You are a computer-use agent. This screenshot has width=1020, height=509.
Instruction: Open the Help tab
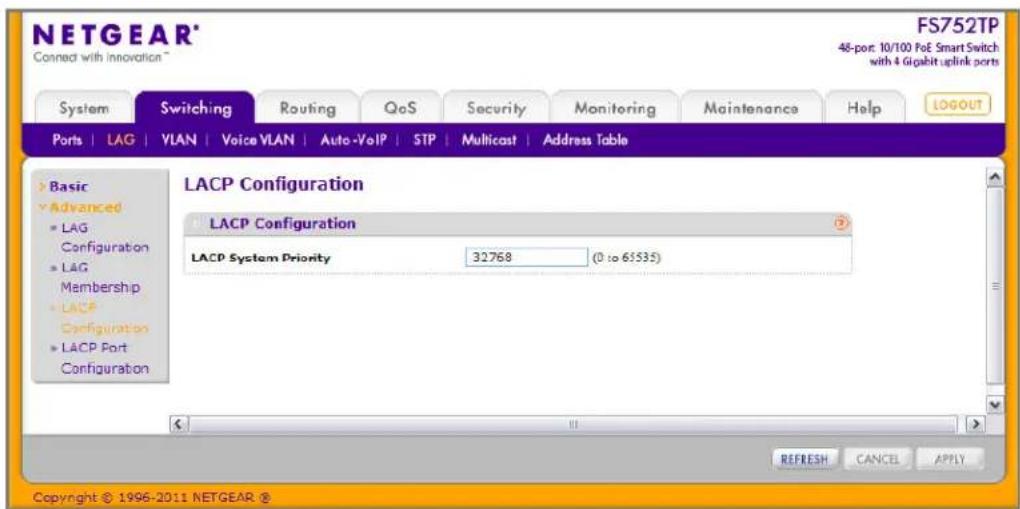coord(865,109)
